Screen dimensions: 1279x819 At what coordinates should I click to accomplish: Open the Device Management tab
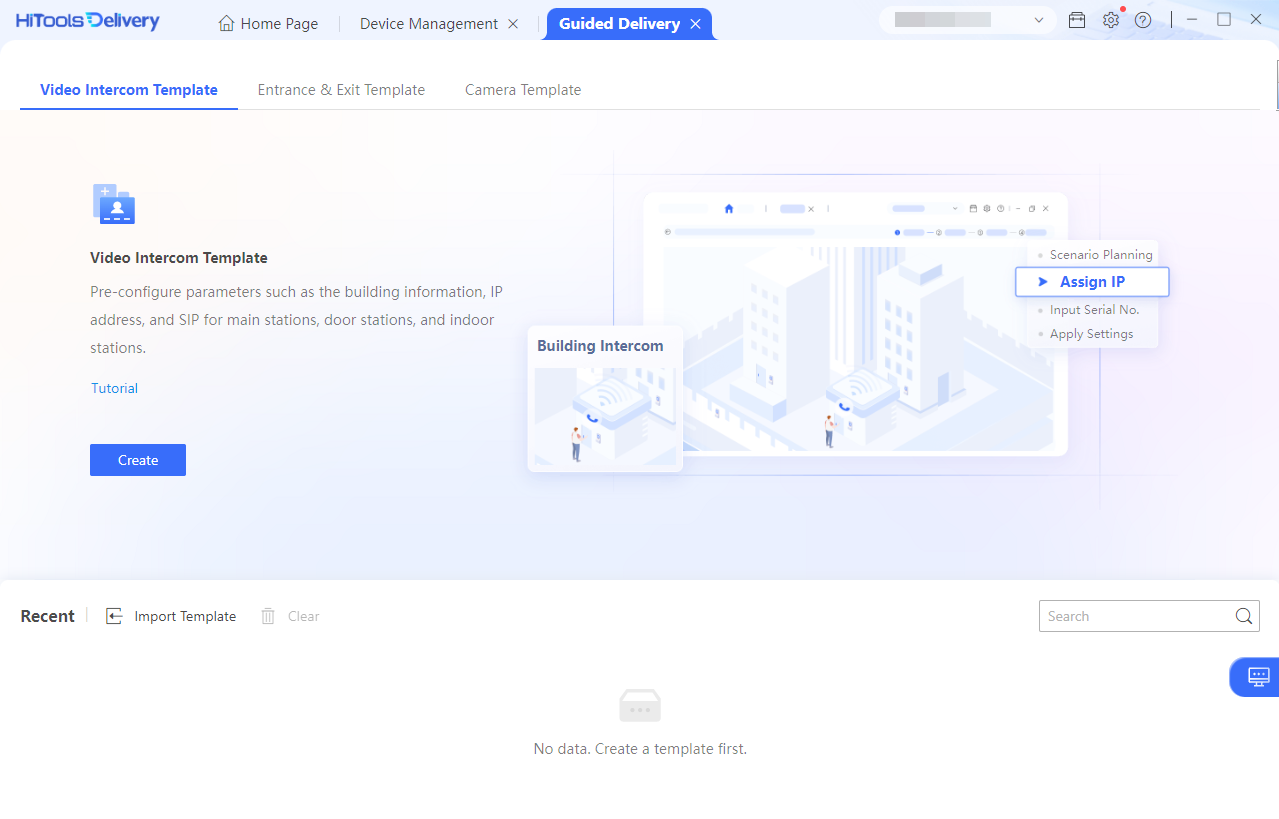coord(428,24)
